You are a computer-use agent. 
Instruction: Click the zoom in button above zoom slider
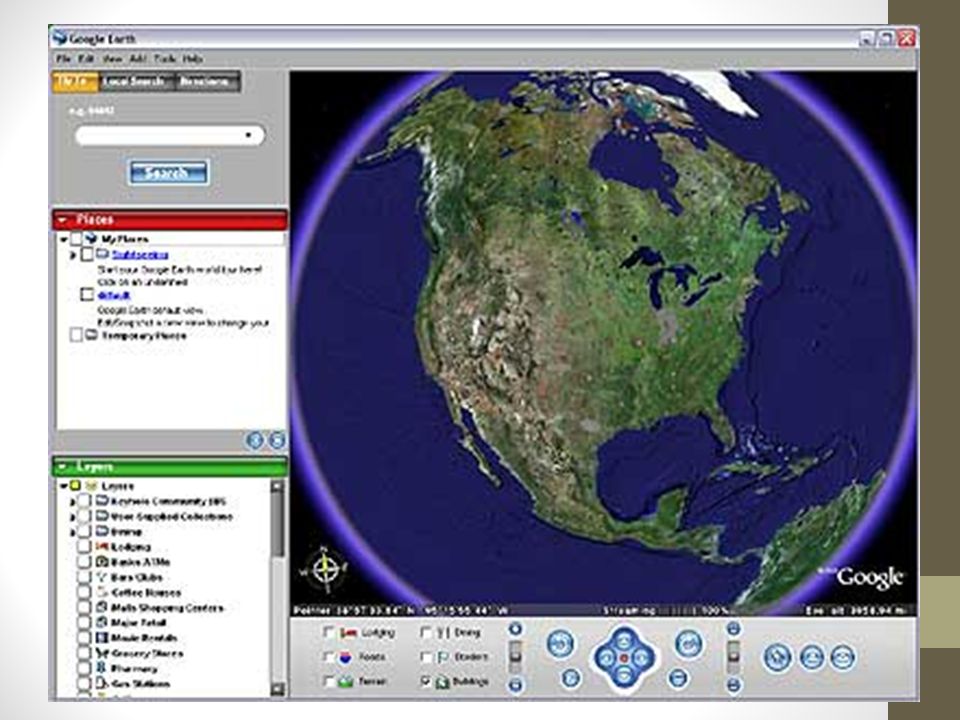[516, 629]
